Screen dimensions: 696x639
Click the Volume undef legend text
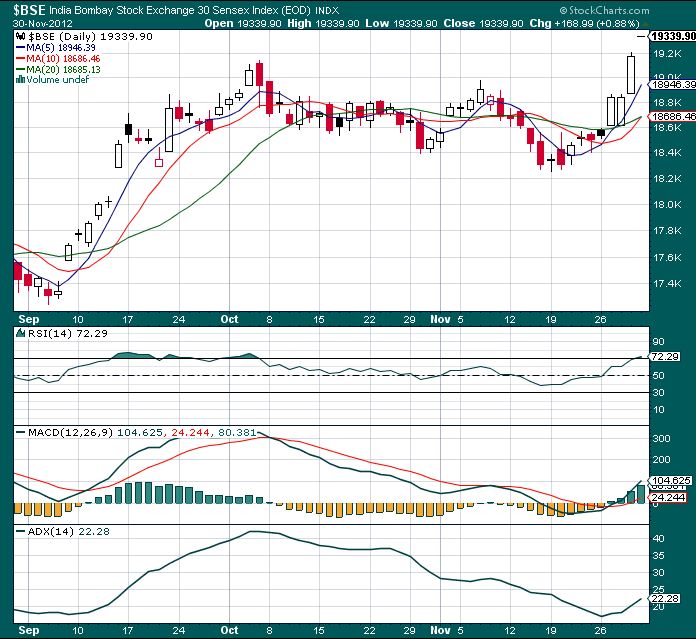pyautogui.click(x=58, y=80)
